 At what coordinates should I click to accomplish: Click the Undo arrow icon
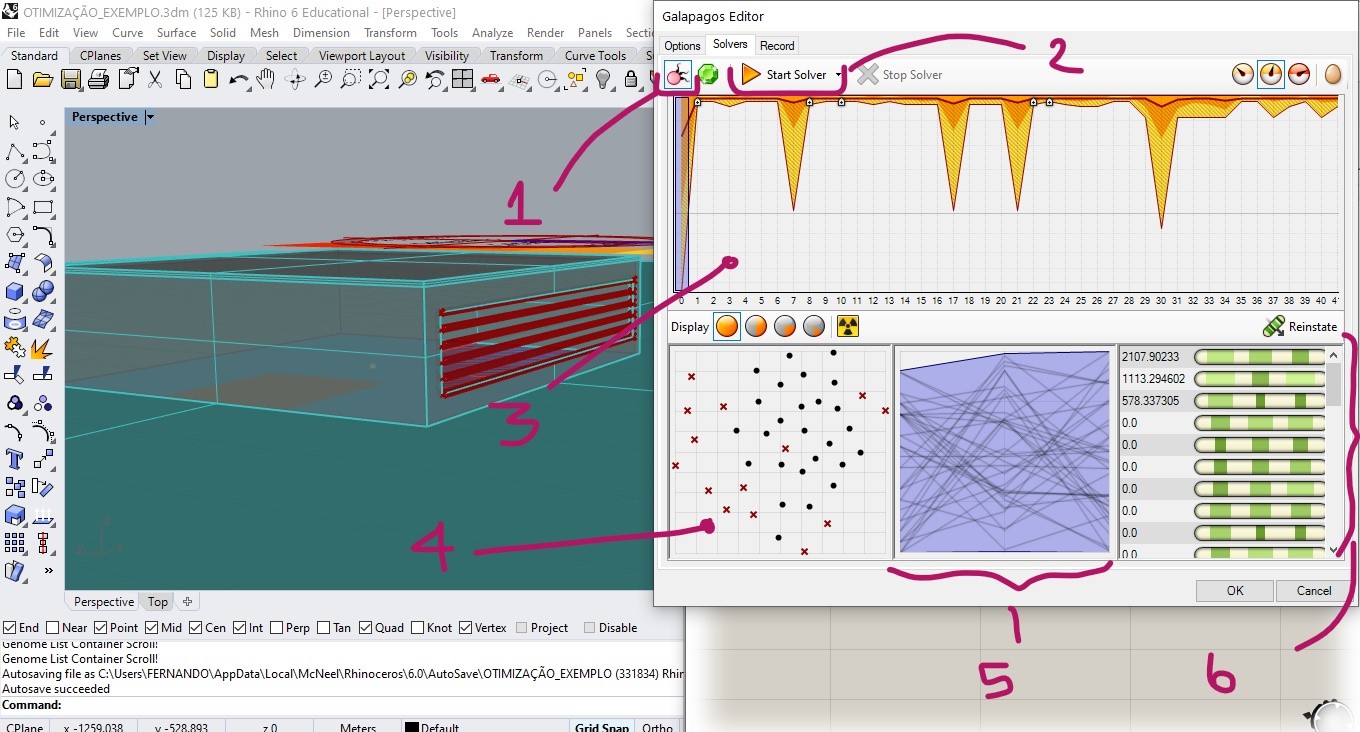238,80
